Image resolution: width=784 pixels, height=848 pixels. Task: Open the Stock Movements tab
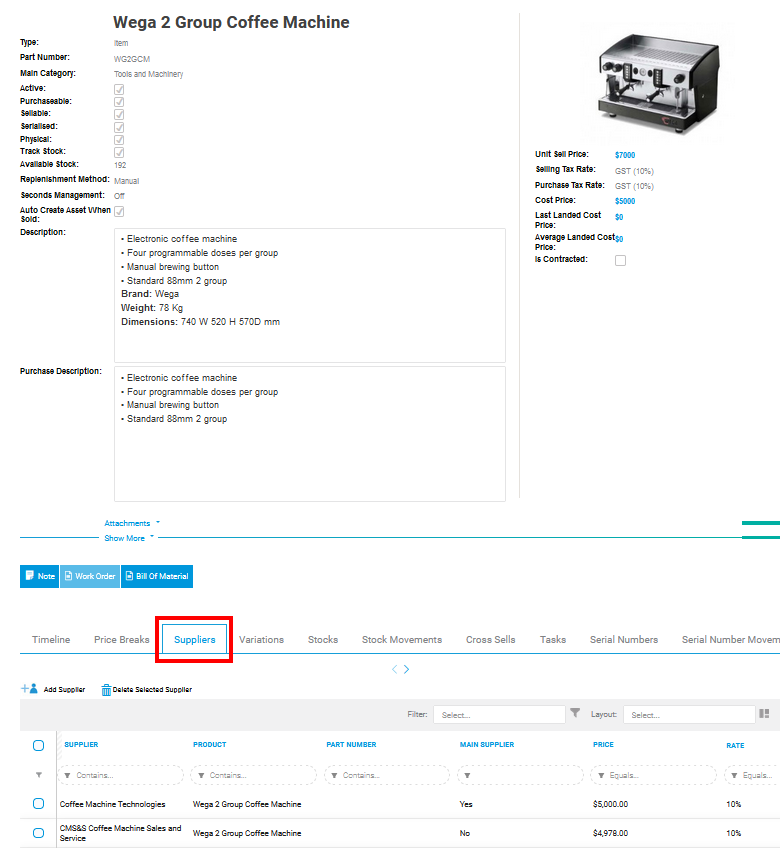click(x=402, y=639)
